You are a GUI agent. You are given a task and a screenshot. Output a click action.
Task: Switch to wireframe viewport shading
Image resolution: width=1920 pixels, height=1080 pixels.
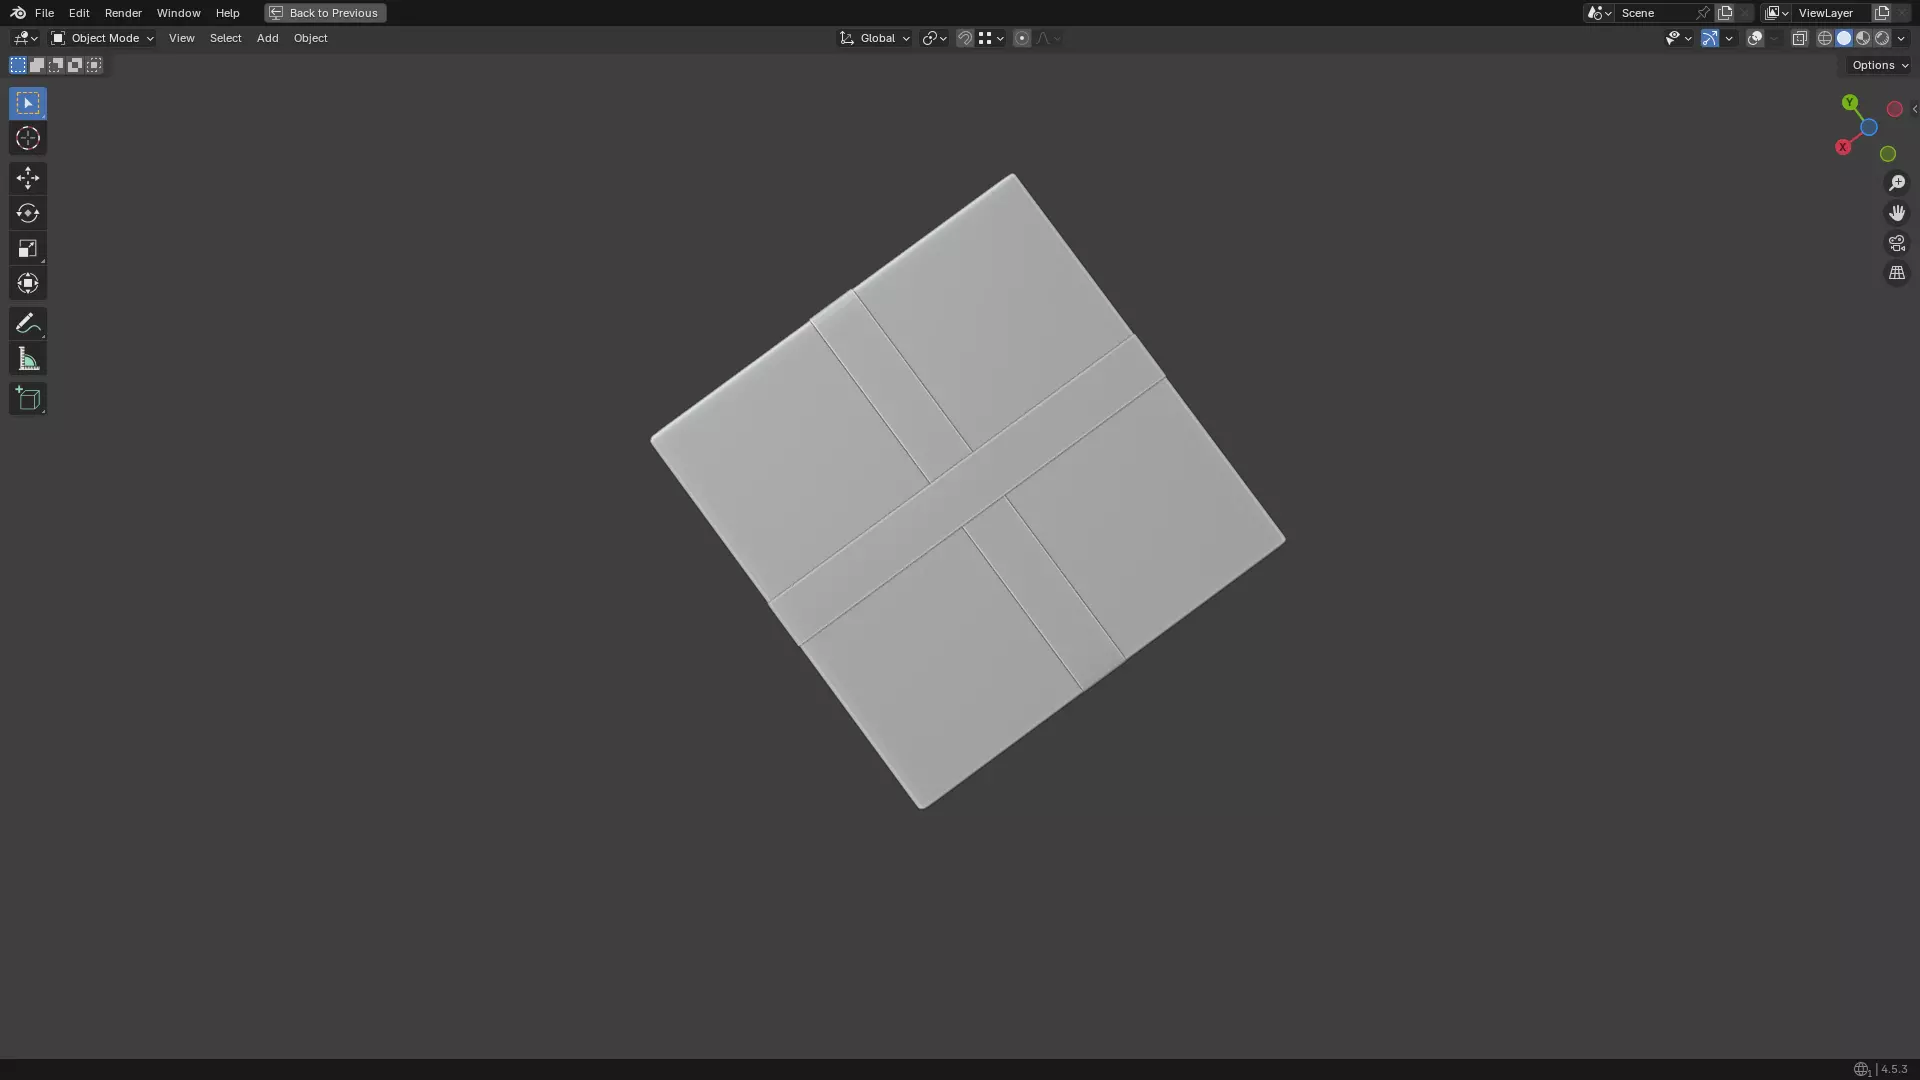click(1824, 38)
